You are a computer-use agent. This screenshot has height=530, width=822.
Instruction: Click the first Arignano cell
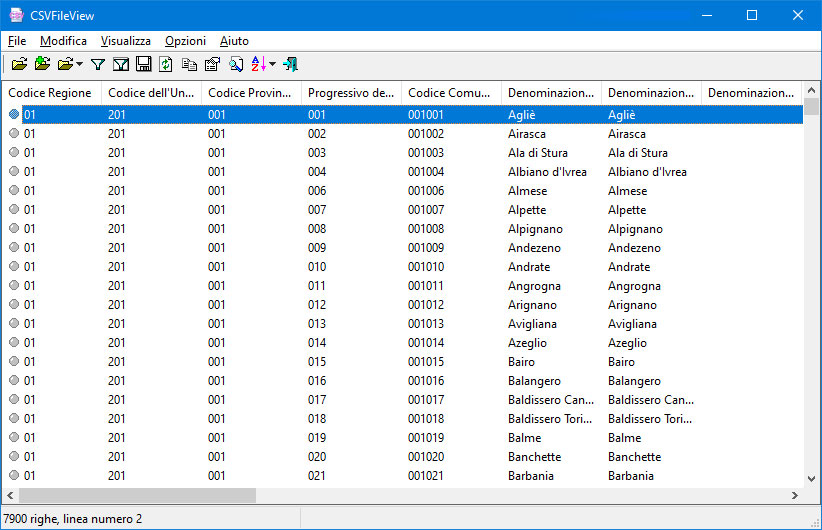click(532, 305)
